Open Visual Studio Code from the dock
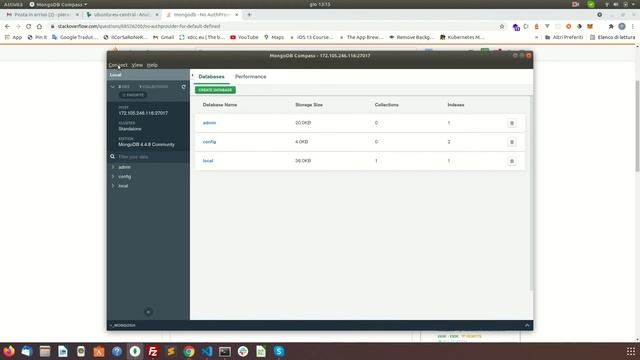The height and width of the screenshot is (360, 640). (x=207, y=351)
